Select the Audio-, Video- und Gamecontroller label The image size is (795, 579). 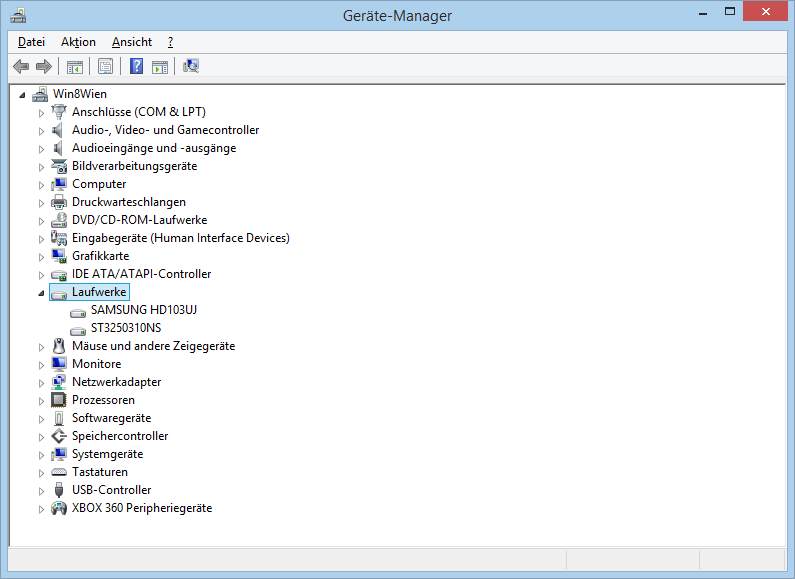165,130
